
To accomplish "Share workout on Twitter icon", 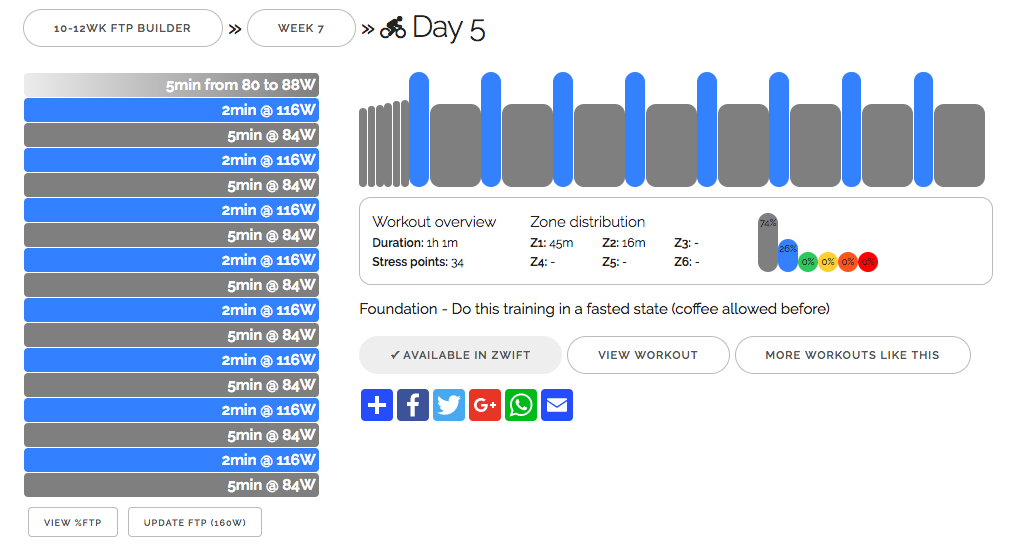I will [448, 405].
